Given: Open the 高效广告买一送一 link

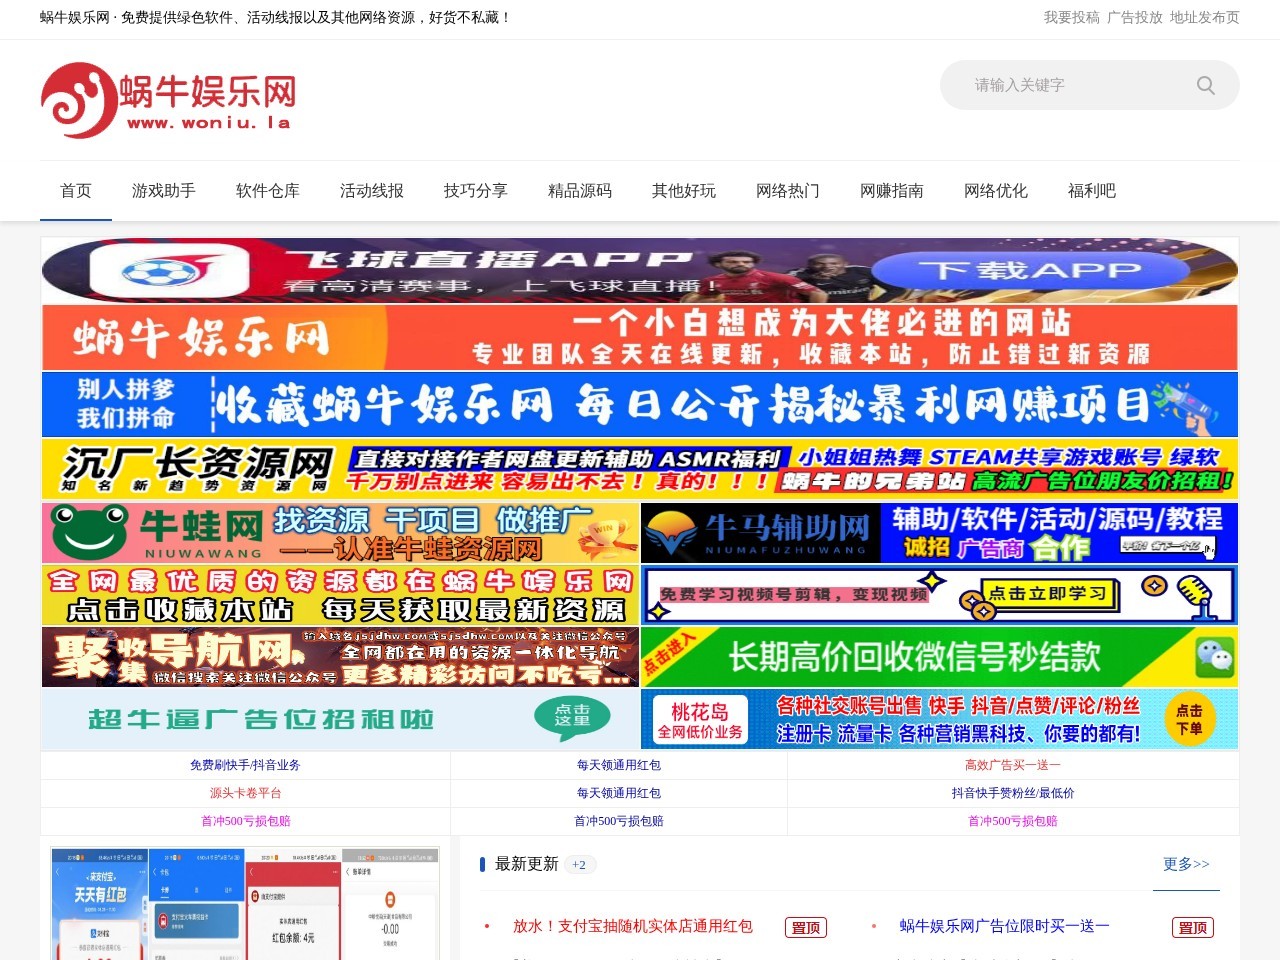Looking at the screenshot, I should 1013,765.
